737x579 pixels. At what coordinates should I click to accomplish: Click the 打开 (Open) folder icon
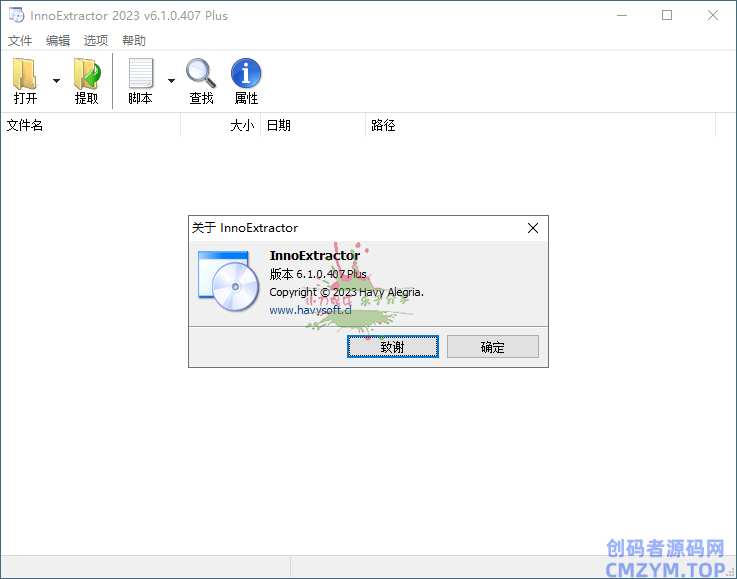pos(26,75)
